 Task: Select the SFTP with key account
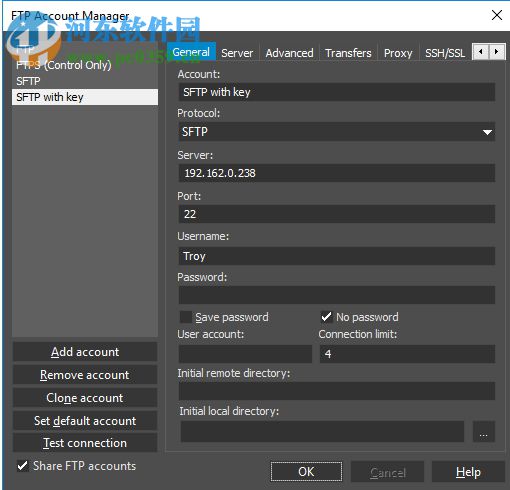click(x=85, y=97)
